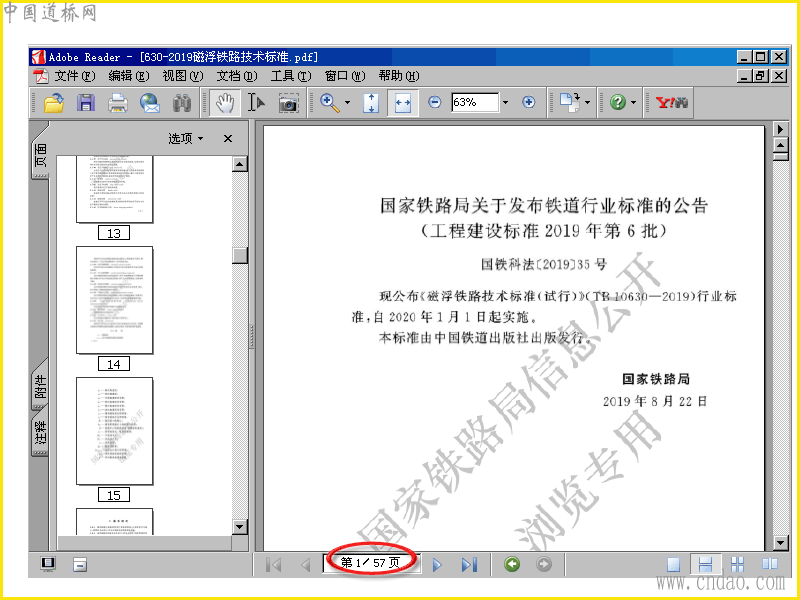The image size is (800, 600).
Task: Switch to Facing pages layout
Action: click(x=769, y=563)
